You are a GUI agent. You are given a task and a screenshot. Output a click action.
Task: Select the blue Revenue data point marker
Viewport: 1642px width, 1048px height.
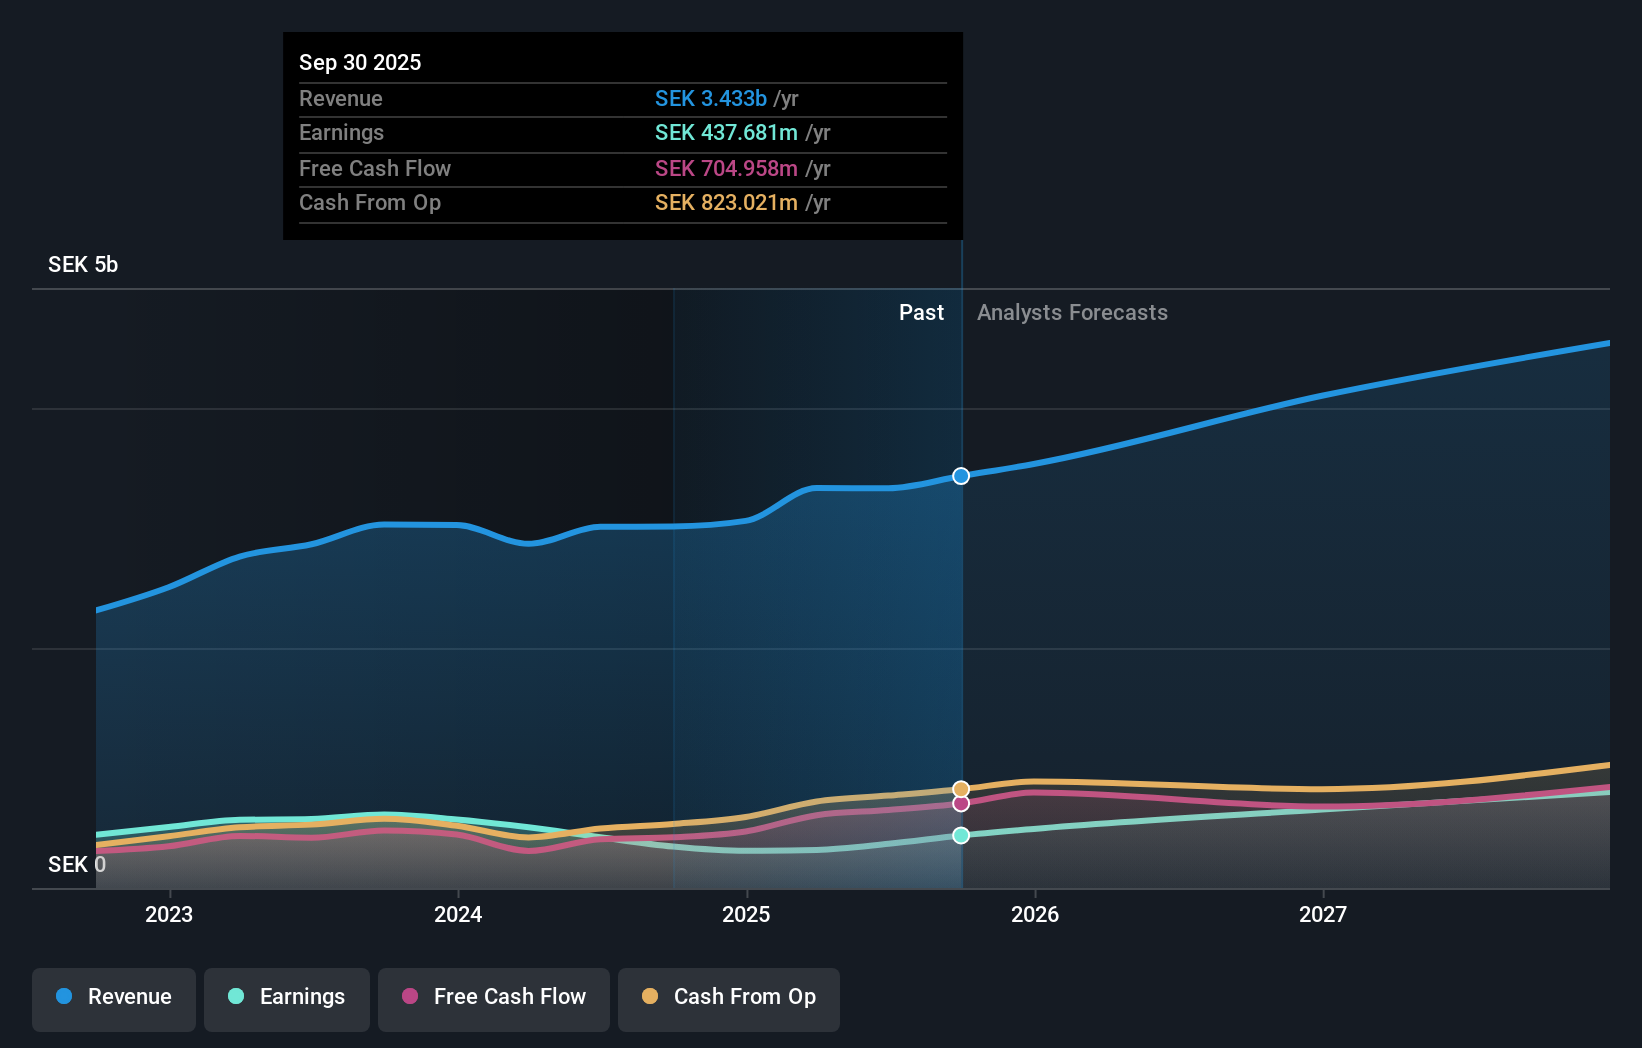pyautogui.click(x=960, y=476)
